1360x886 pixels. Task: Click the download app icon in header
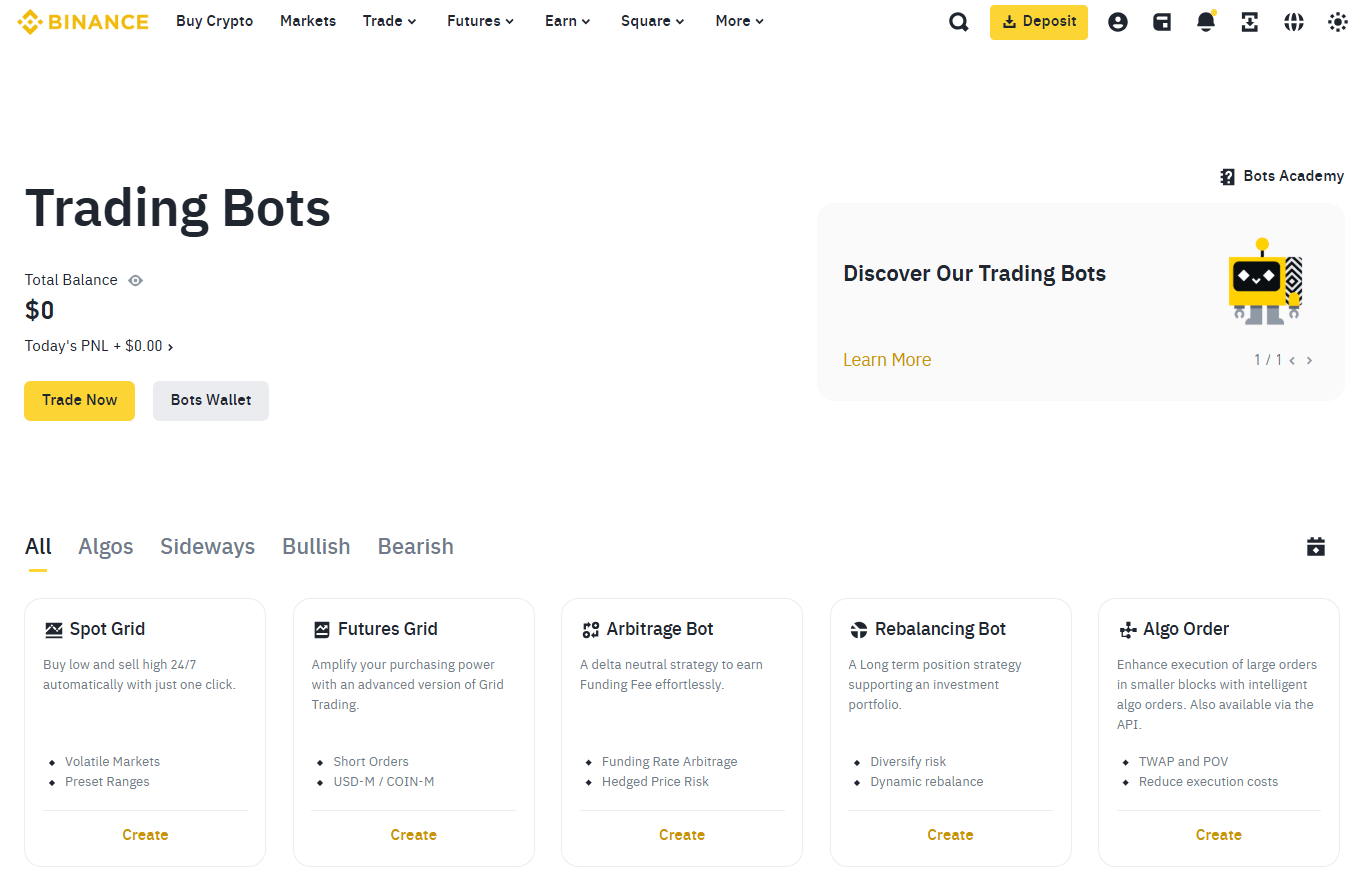[1250, 22]
